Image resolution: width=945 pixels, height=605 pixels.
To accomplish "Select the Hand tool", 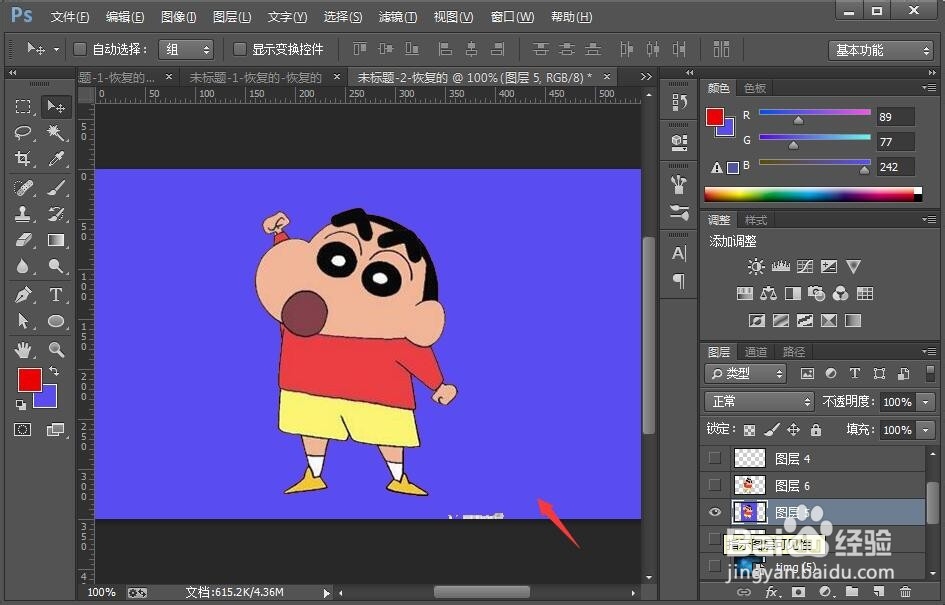I will point(23,350).
